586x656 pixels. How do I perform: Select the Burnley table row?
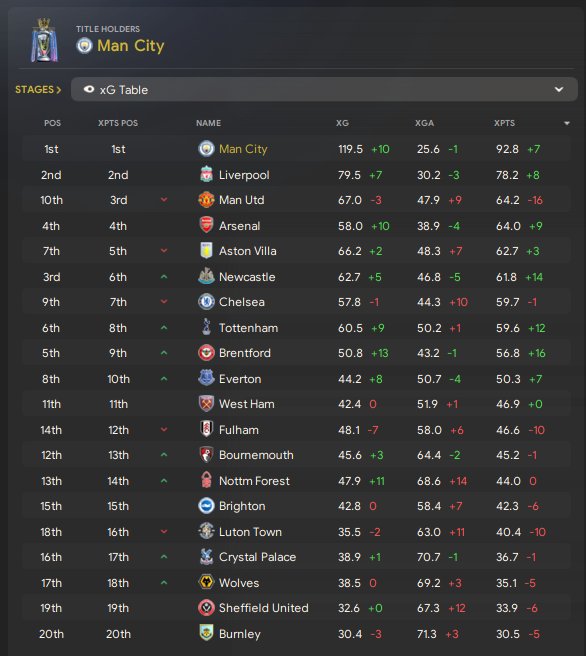[x=297, y=633]
